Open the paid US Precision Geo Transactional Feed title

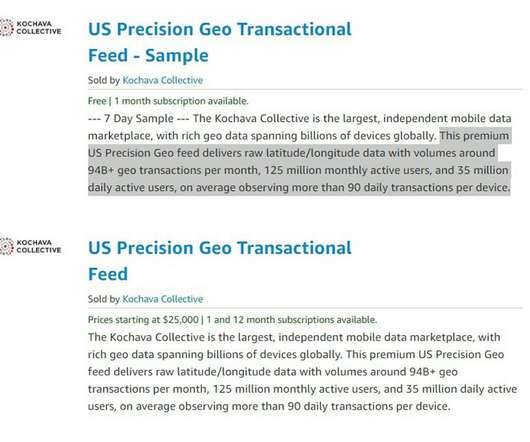click(220, 261)
